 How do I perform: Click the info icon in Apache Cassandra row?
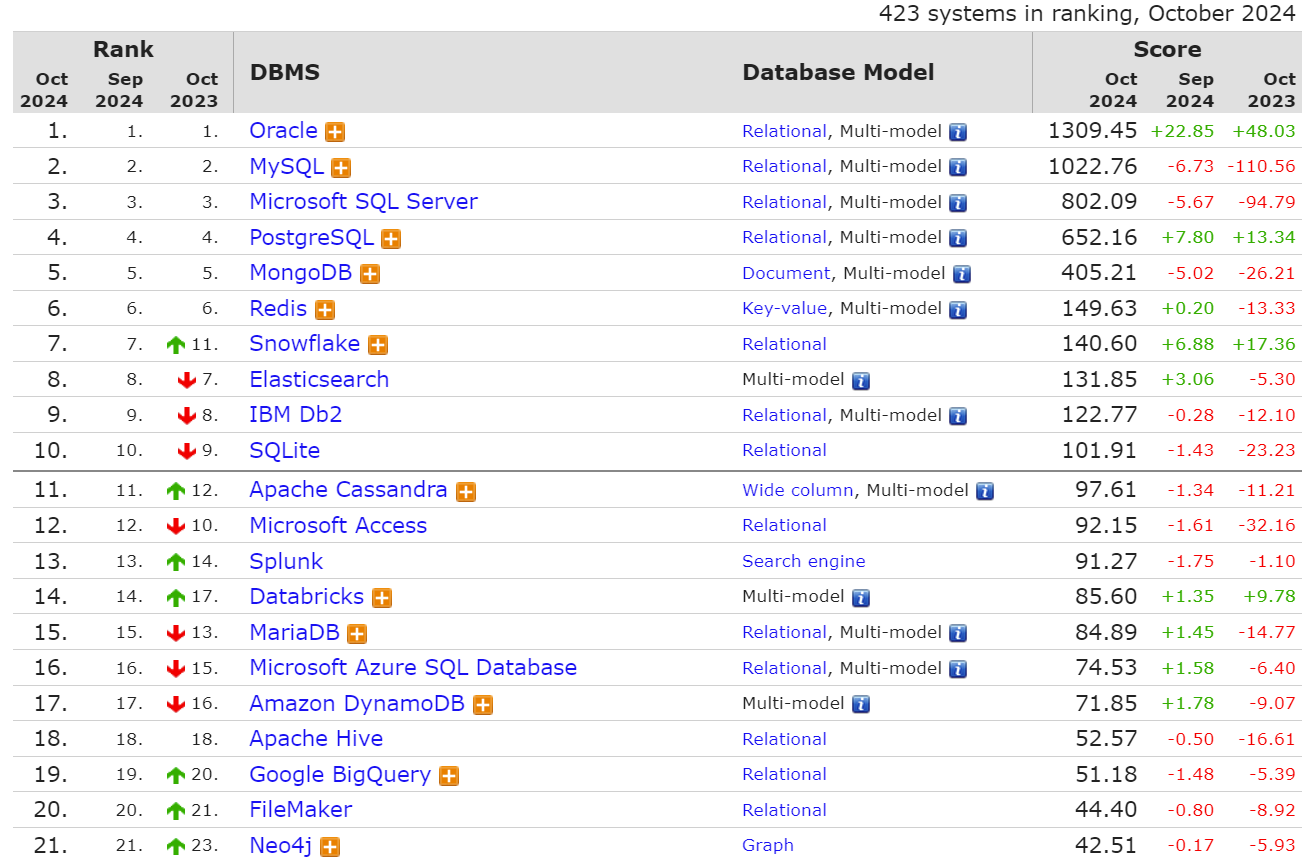(x=985, y=491)
